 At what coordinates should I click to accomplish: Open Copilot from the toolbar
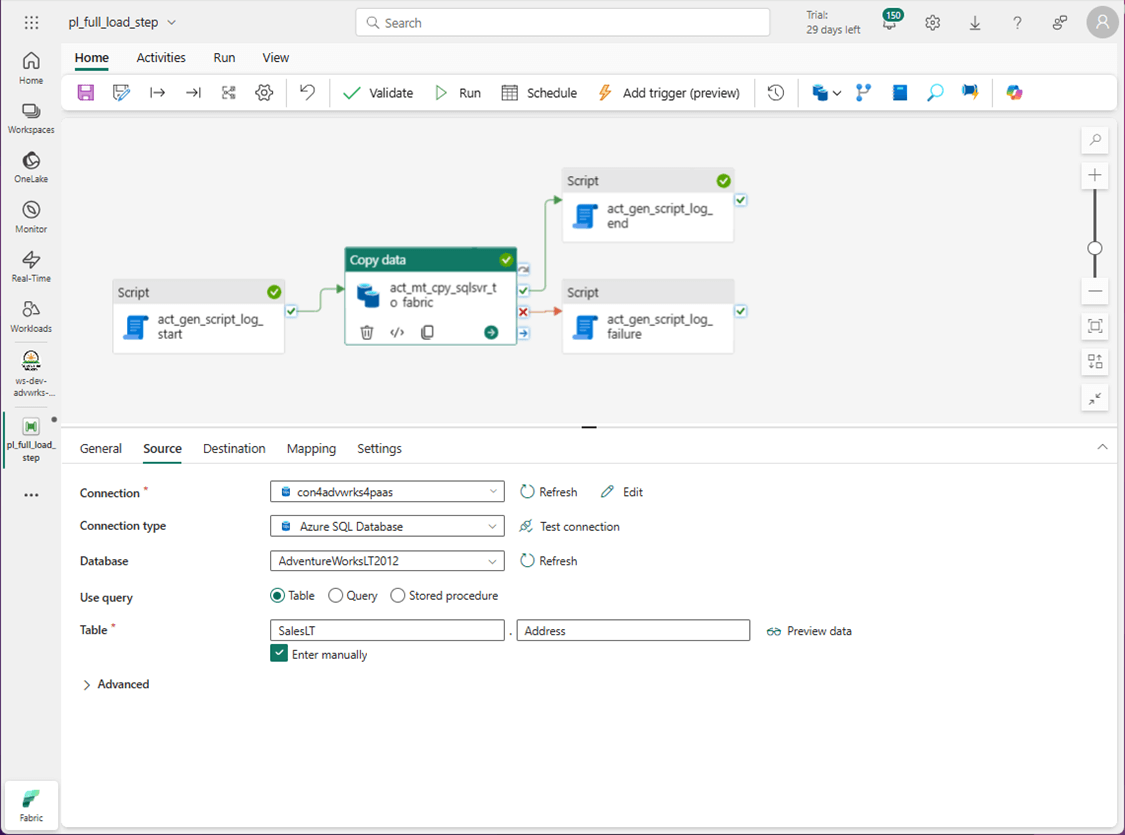point(1014,93)
